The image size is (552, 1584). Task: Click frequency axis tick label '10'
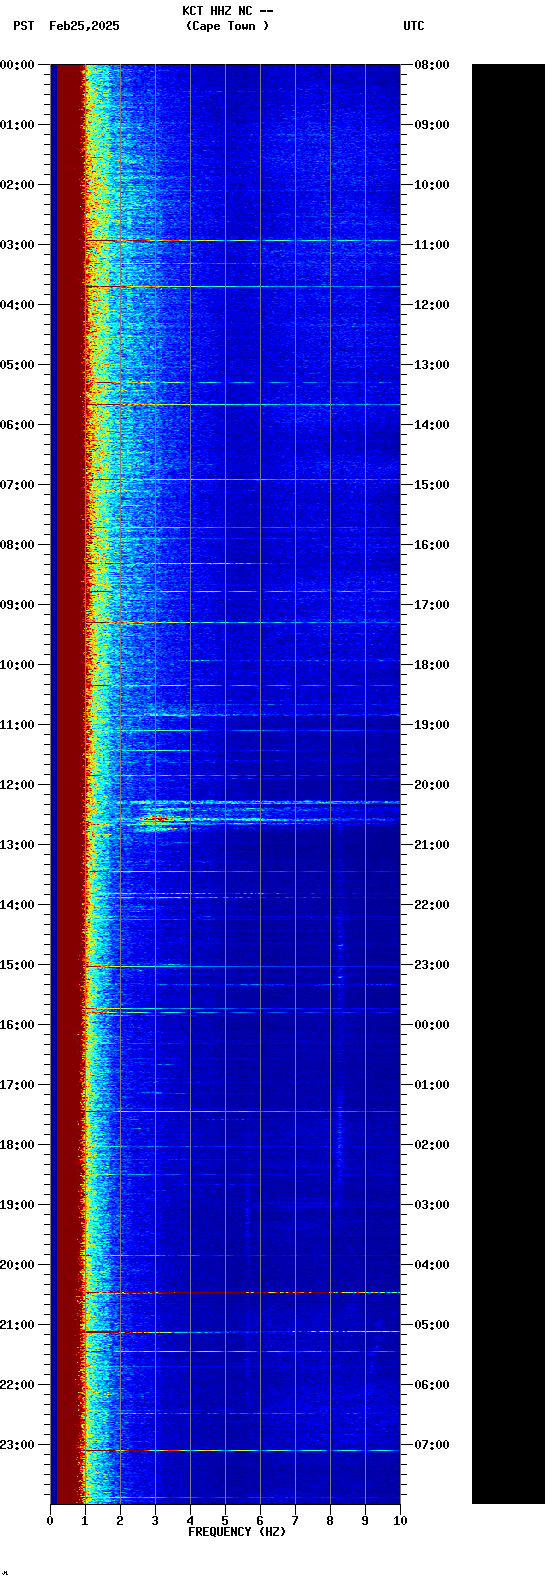point(400,1521)
